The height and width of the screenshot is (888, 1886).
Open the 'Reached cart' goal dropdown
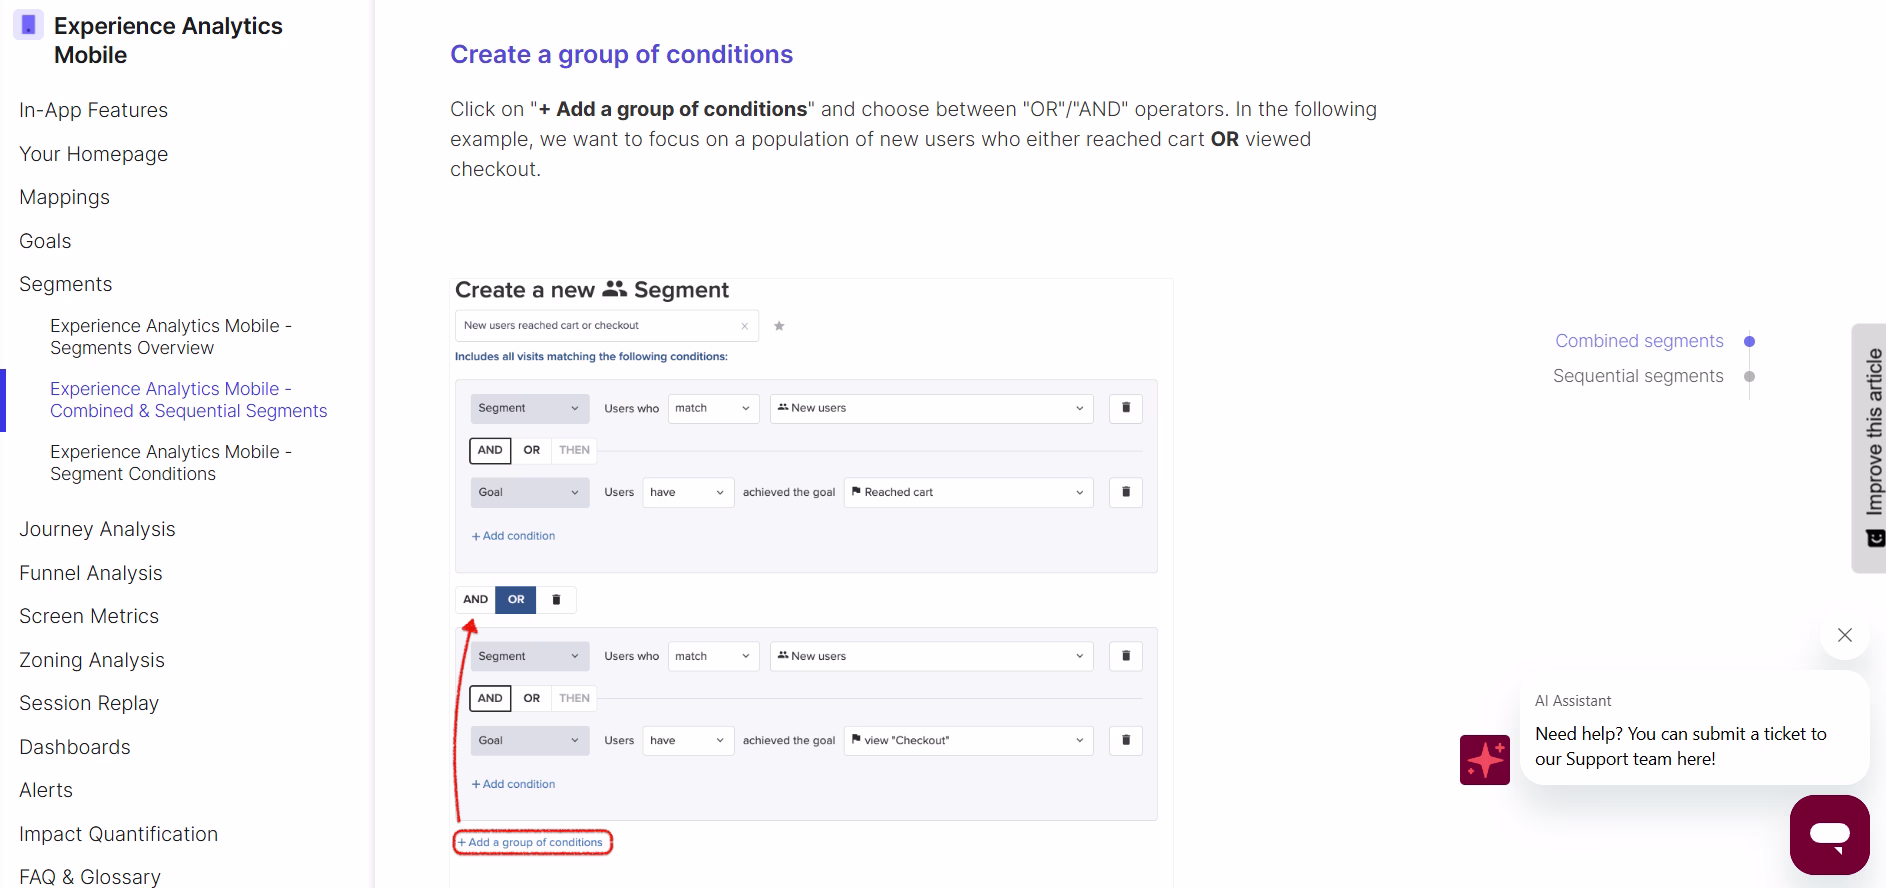[968, 492]
